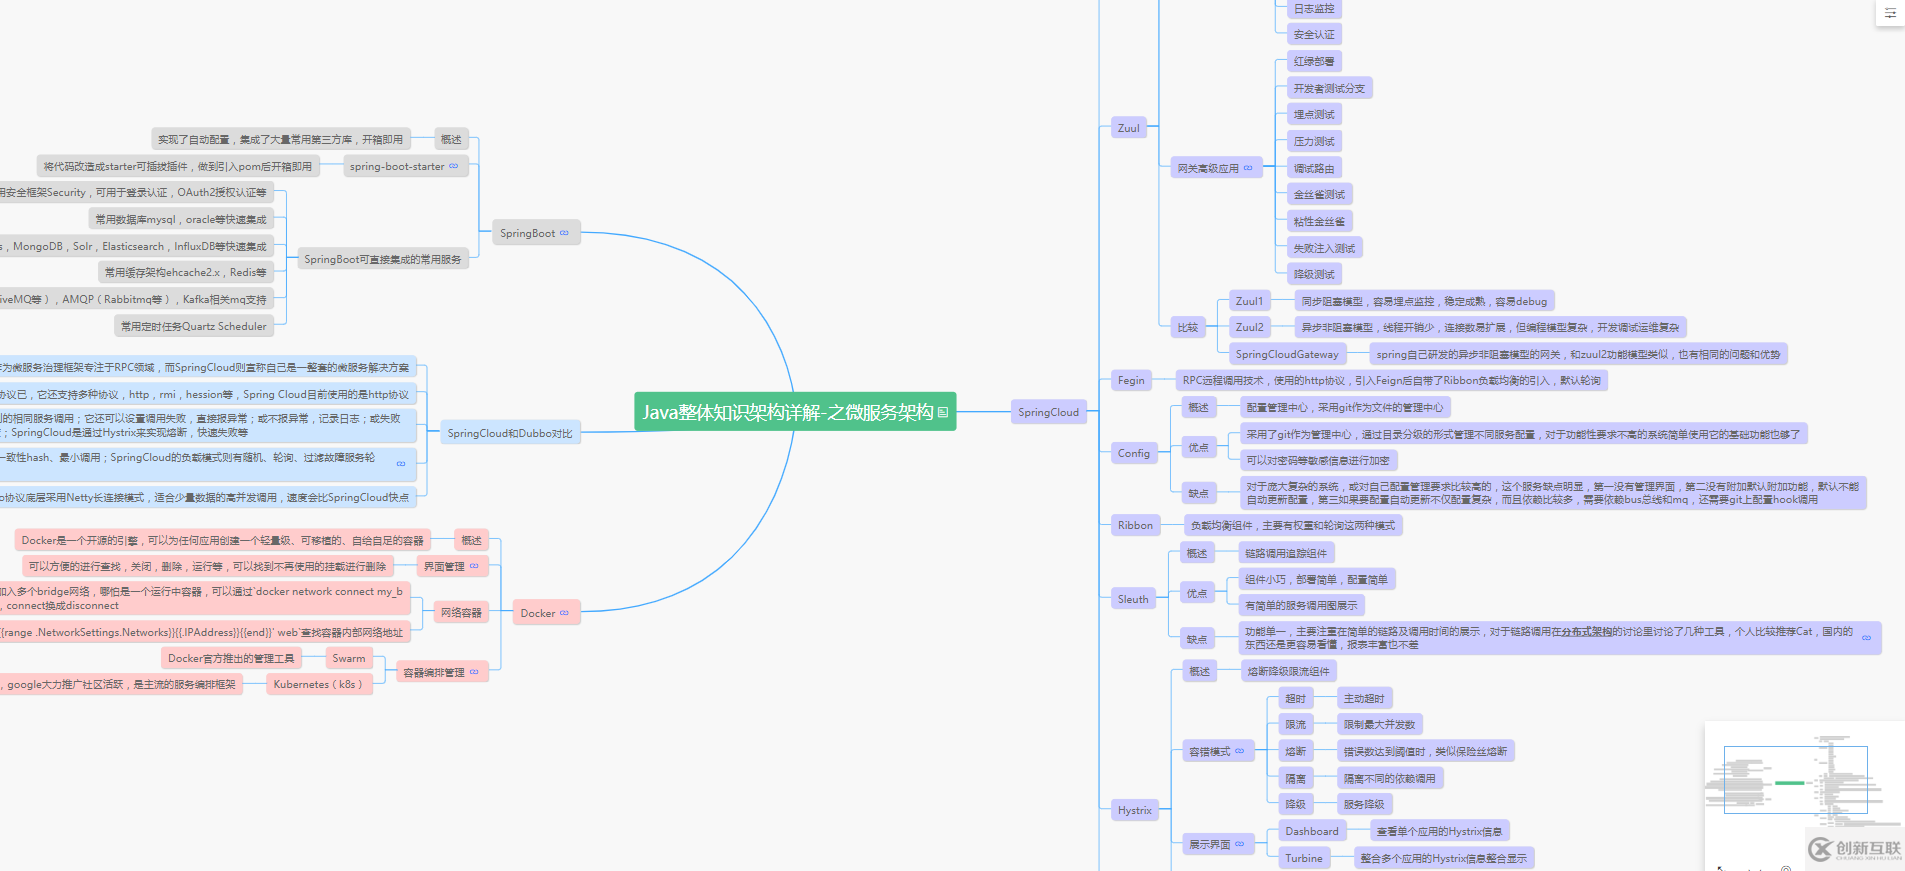
Task: Click the link icon on 容错模式 node
Action: [x=1240, y=751]
